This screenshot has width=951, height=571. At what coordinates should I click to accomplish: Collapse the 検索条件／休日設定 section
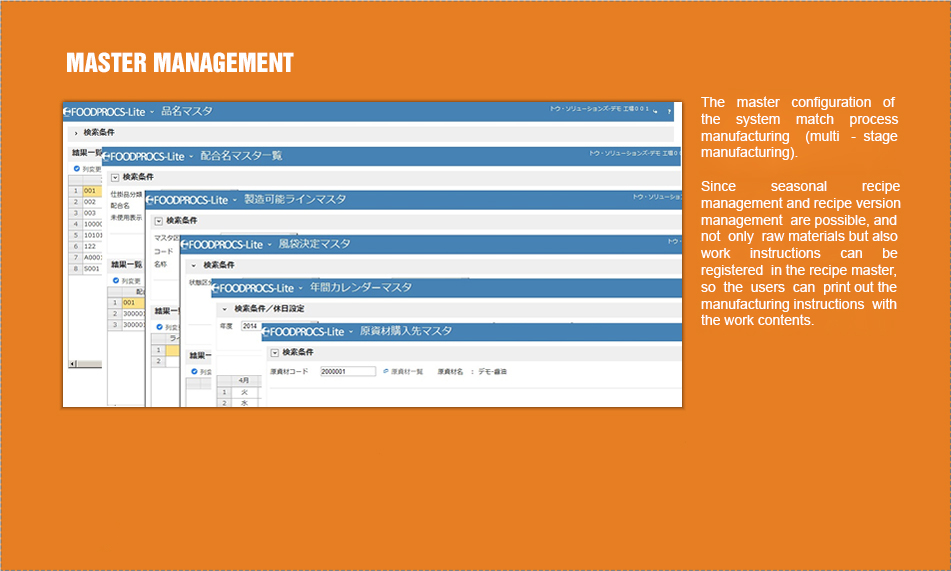click(x=224, y=309)
